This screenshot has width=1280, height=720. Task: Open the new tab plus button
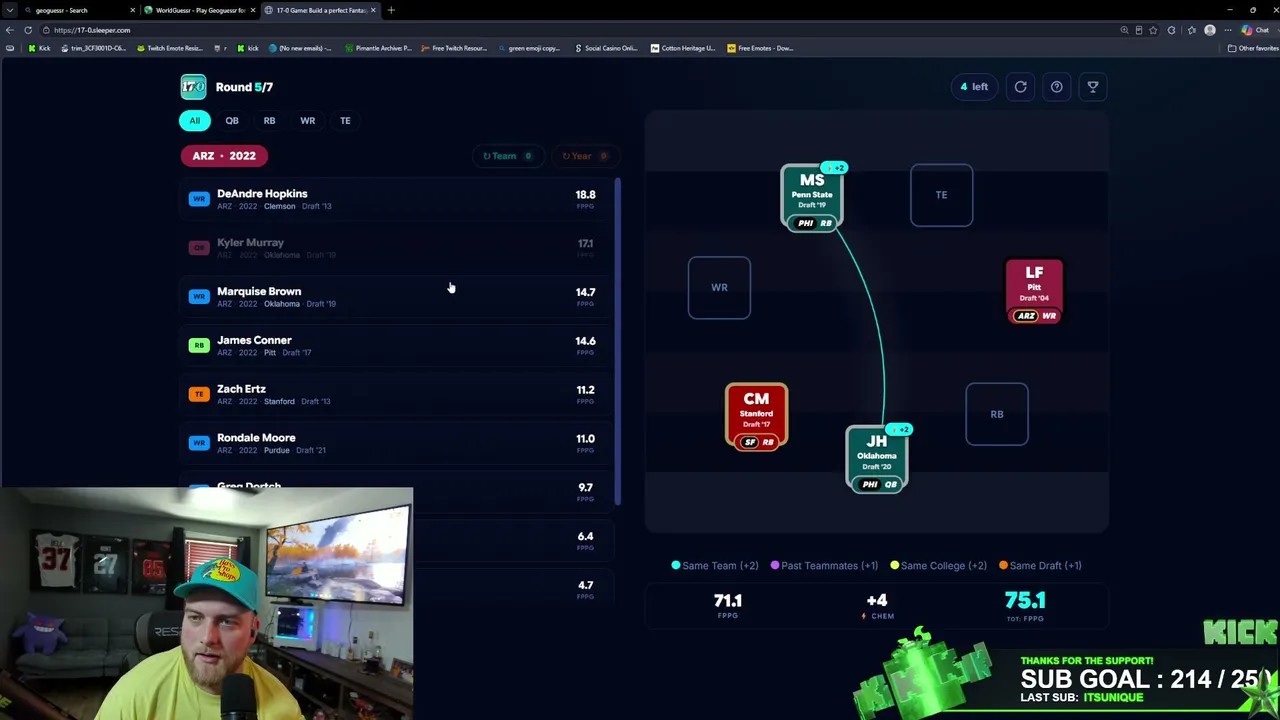tap(391, 10)
